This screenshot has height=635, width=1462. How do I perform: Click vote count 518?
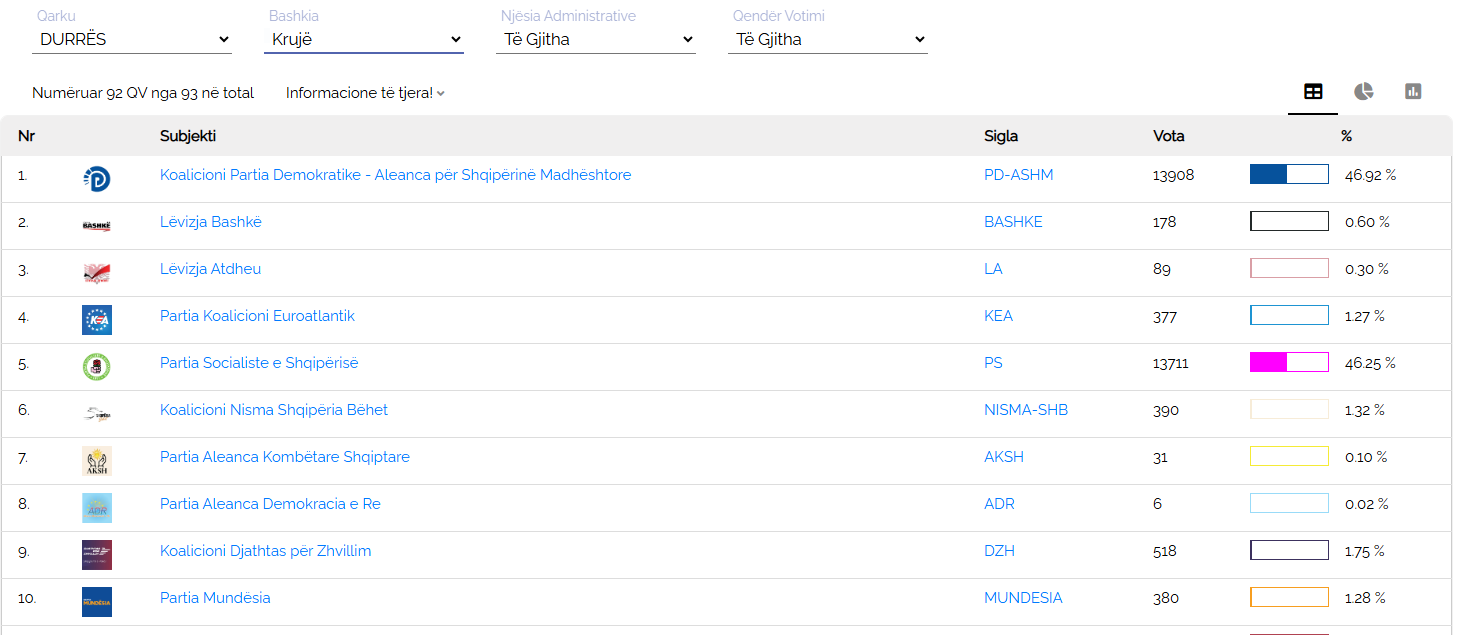click(1165, 551)
